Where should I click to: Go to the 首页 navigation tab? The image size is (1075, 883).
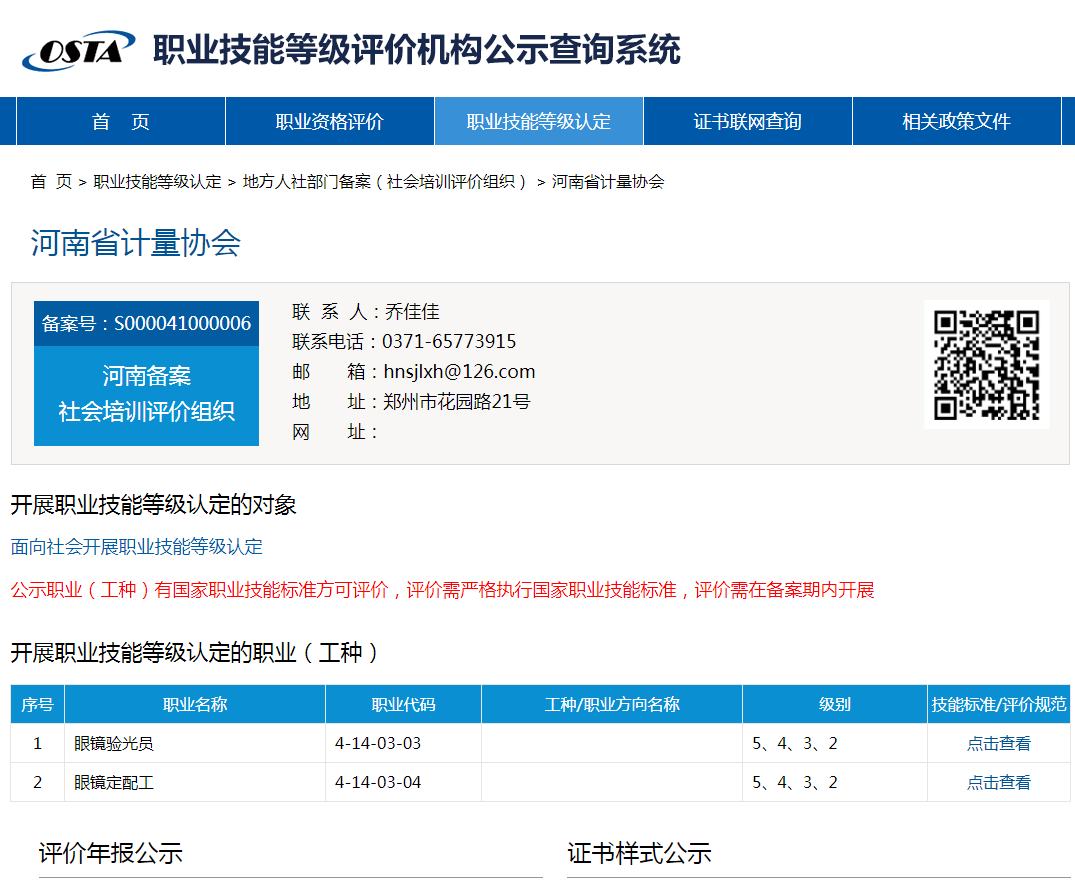(121, 121)
